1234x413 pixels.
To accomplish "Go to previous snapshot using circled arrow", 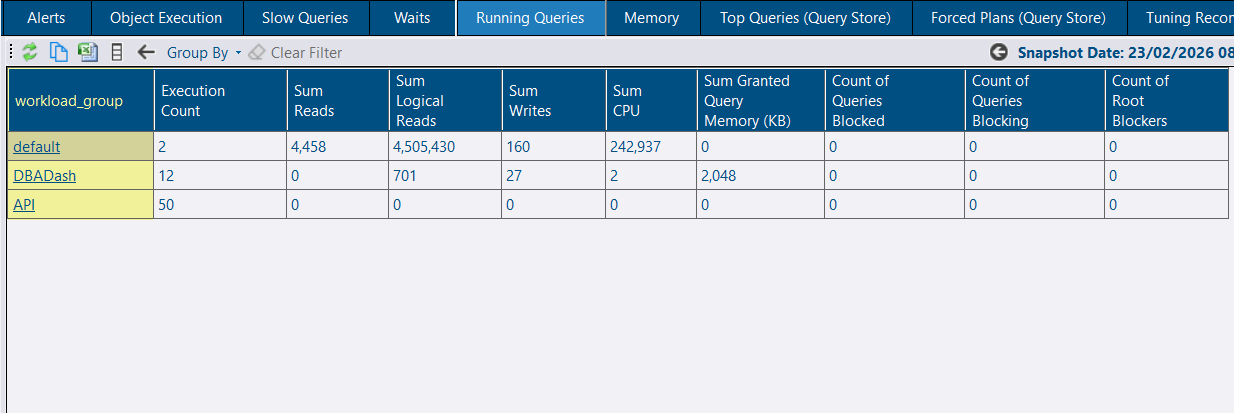I will click(x=998, y=52).
